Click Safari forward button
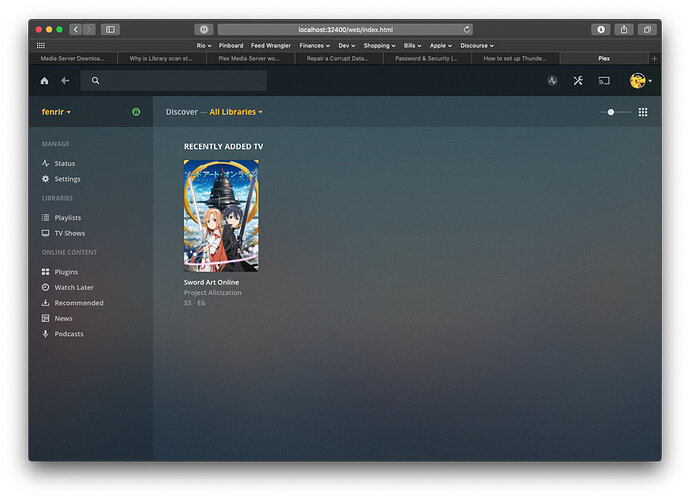Viewport: 690px width, 499px height. 89,29
